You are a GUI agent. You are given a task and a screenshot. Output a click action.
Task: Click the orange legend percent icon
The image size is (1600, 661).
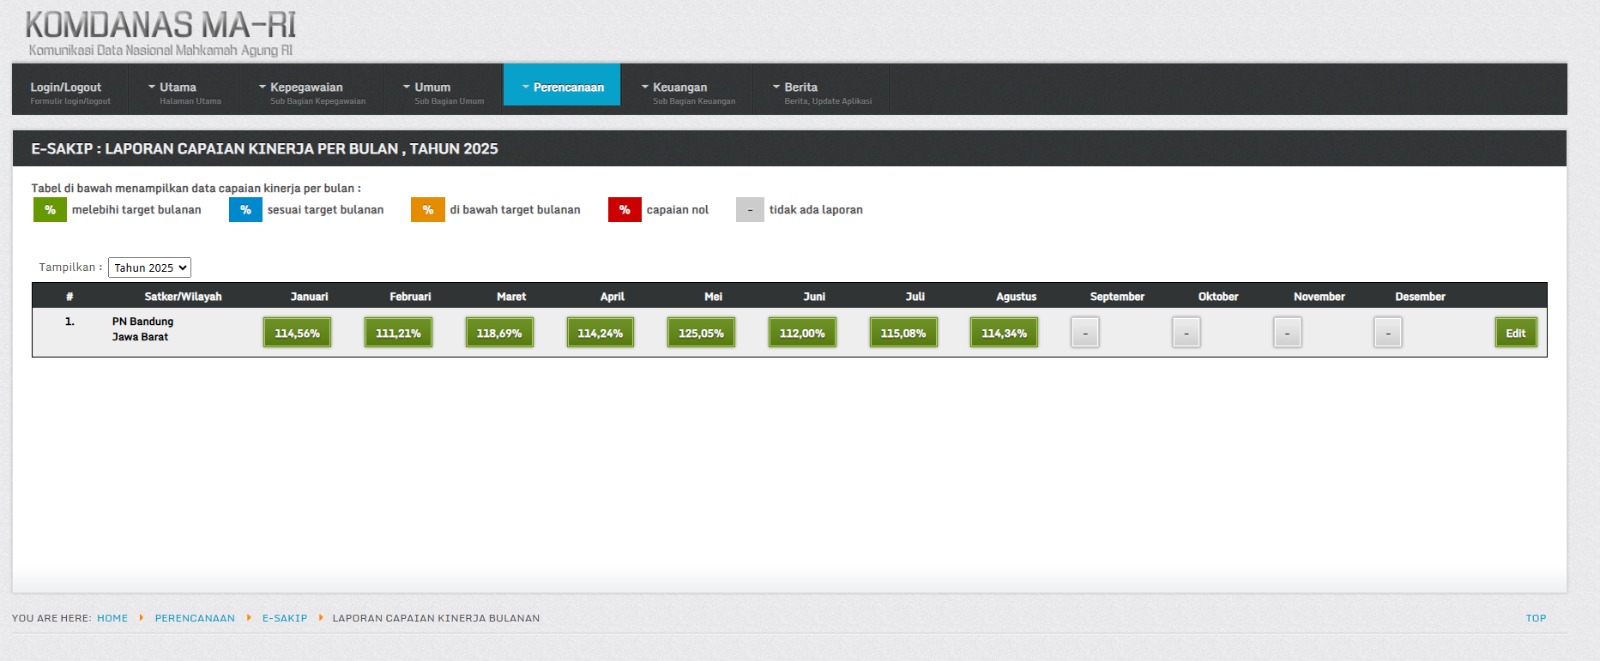coord(427,210)
